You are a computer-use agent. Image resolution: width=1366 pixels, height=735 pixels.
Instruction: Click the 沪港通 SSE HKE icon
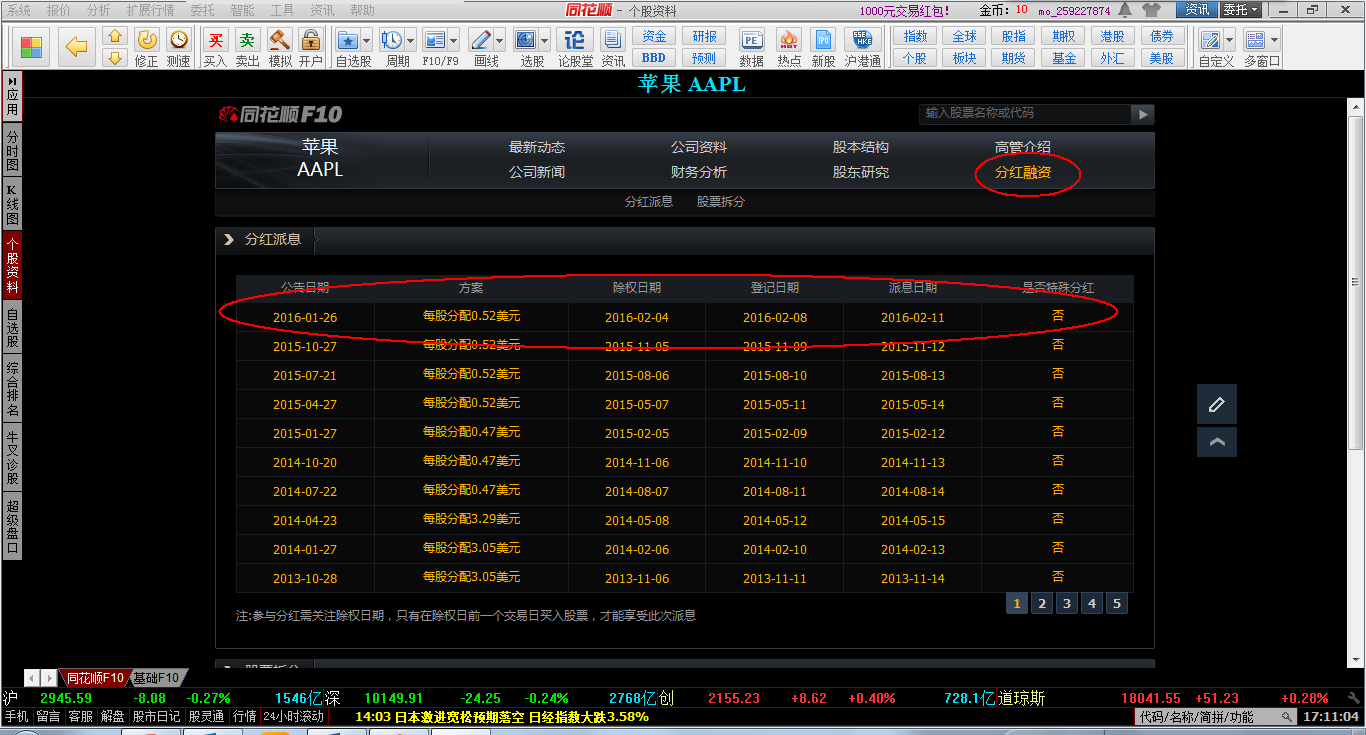point(862,40)
